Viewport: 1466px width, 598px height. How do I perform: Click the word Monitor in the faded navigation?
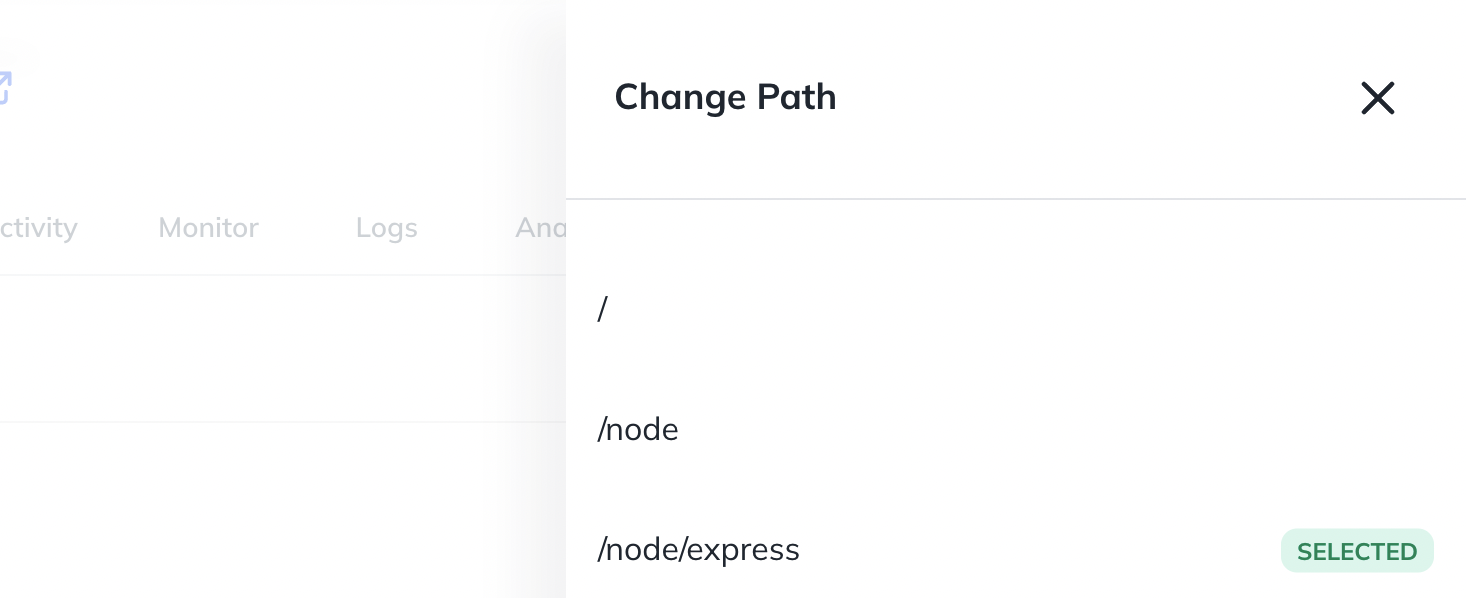(208, 228)
